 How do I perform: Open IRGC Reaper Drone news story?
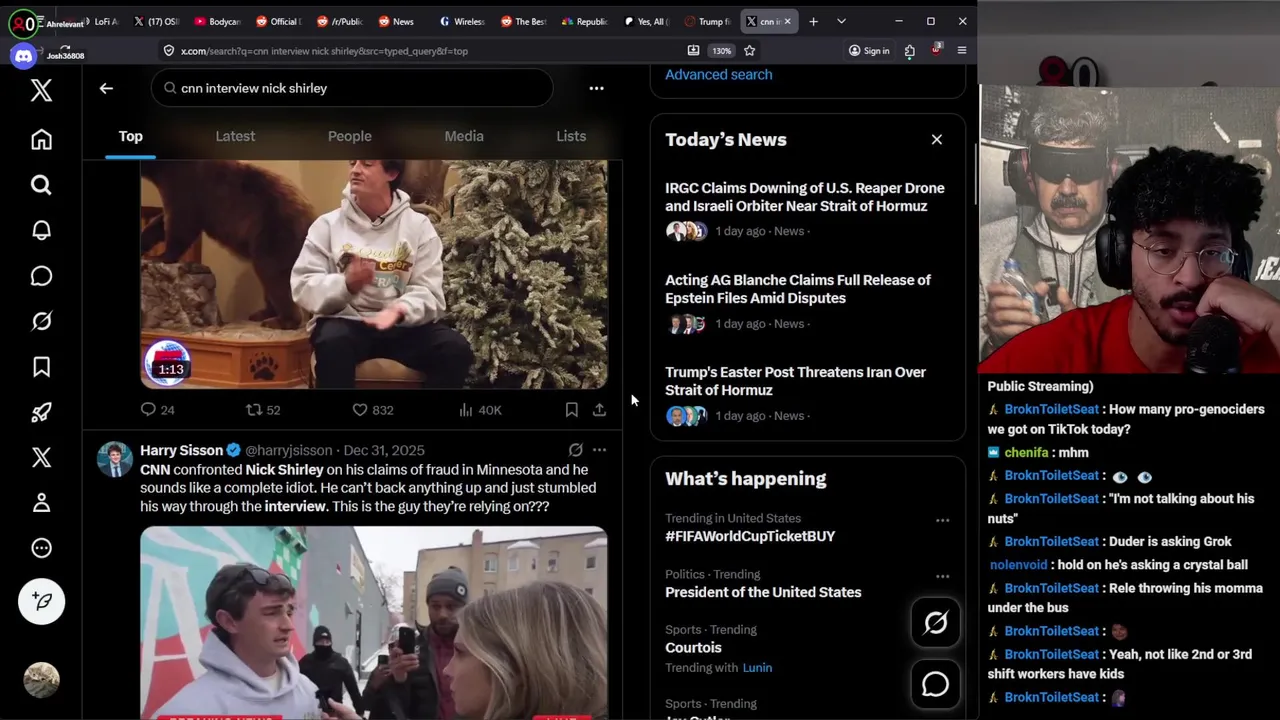[x=805, y=197]
